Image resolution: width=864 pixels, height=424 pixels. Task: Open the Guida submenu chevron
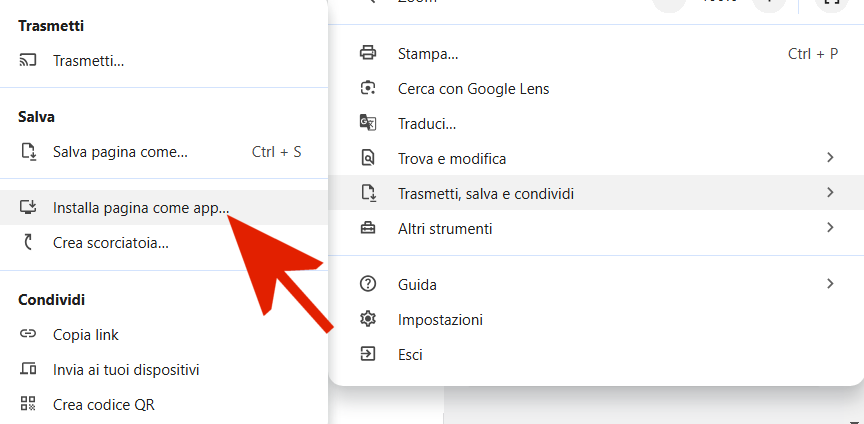click(830, 284)
